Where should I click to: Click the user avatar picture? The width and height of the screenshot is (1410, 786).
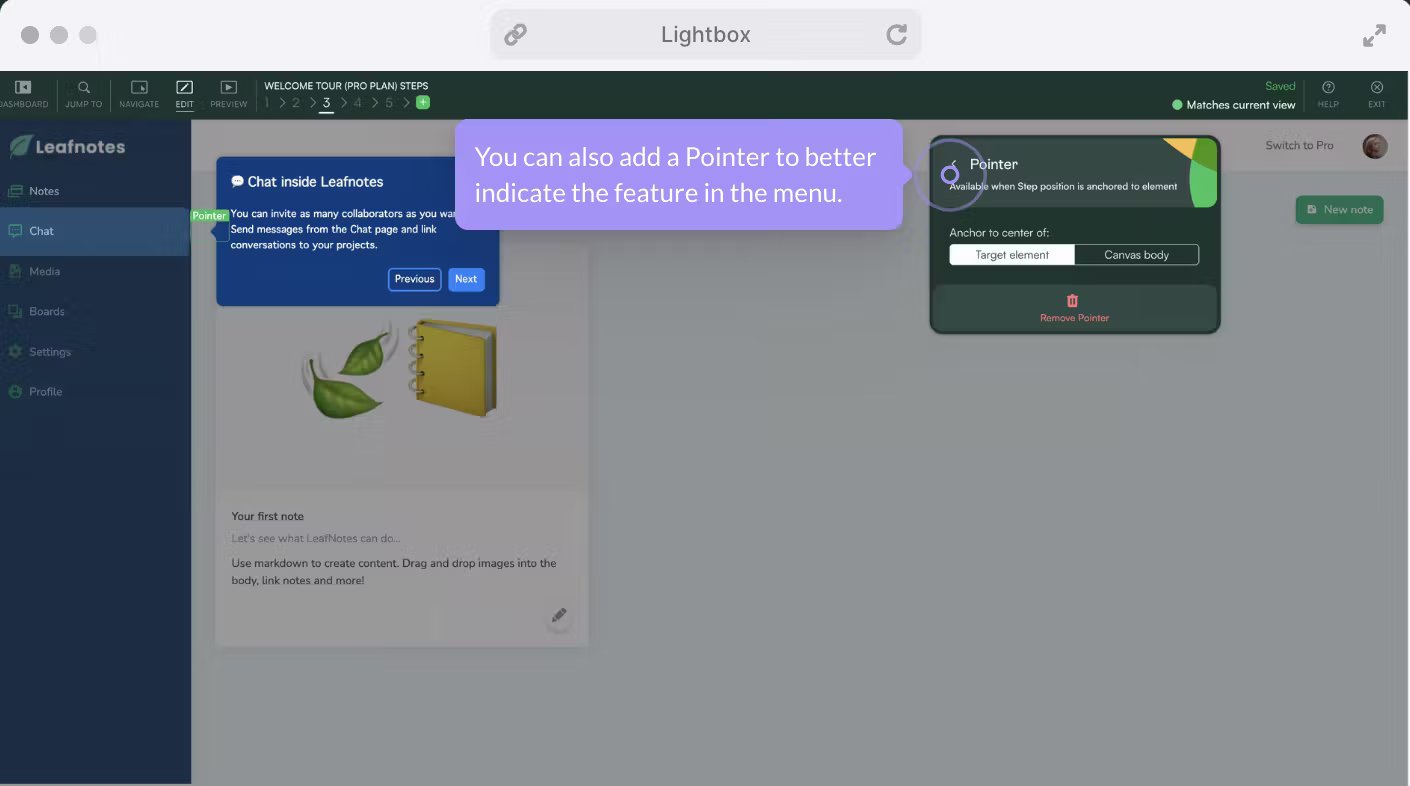[1375, 146]
